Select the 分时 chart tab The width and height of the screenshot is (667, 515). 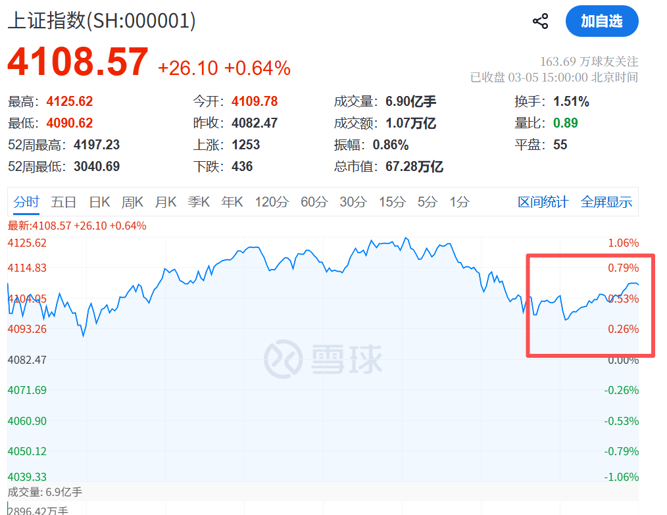pos(26,202)
